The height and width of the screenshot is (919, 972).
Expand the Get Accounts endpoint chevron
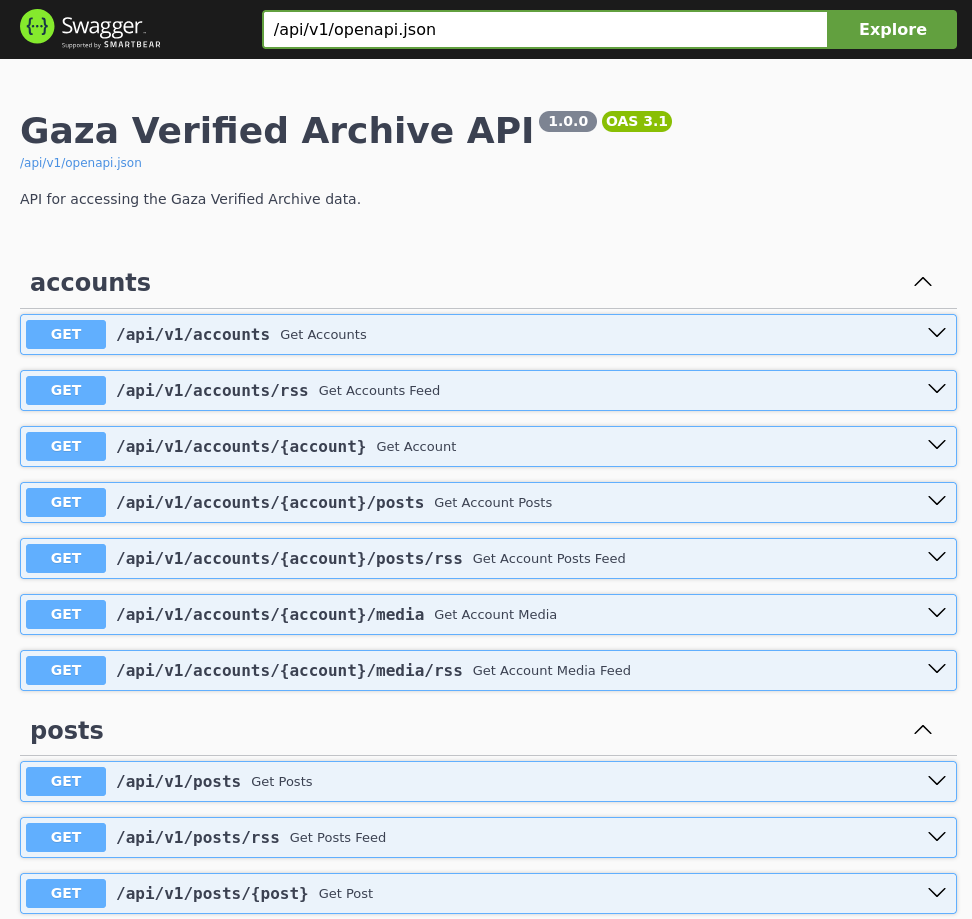coord(936,334)
